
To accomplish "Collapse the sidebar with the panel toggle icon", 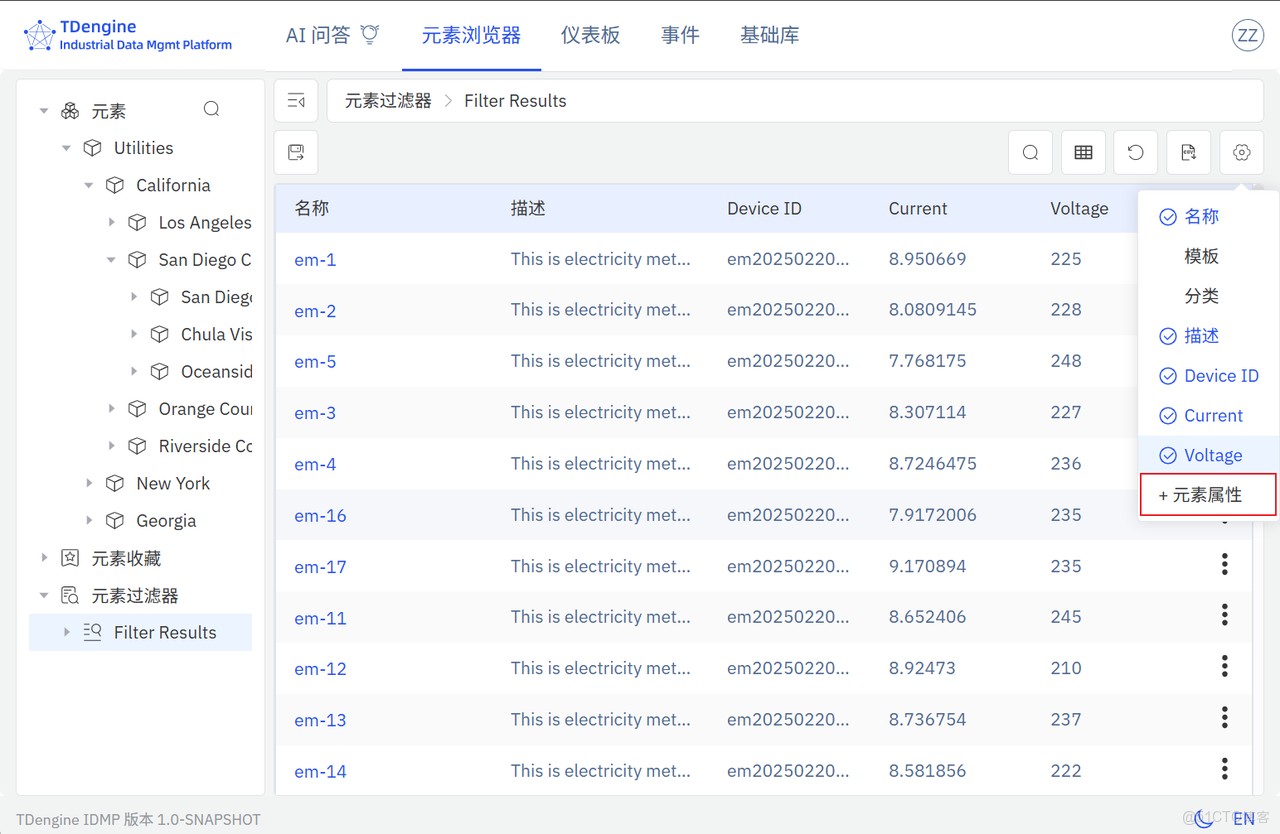I will point(296,101).
